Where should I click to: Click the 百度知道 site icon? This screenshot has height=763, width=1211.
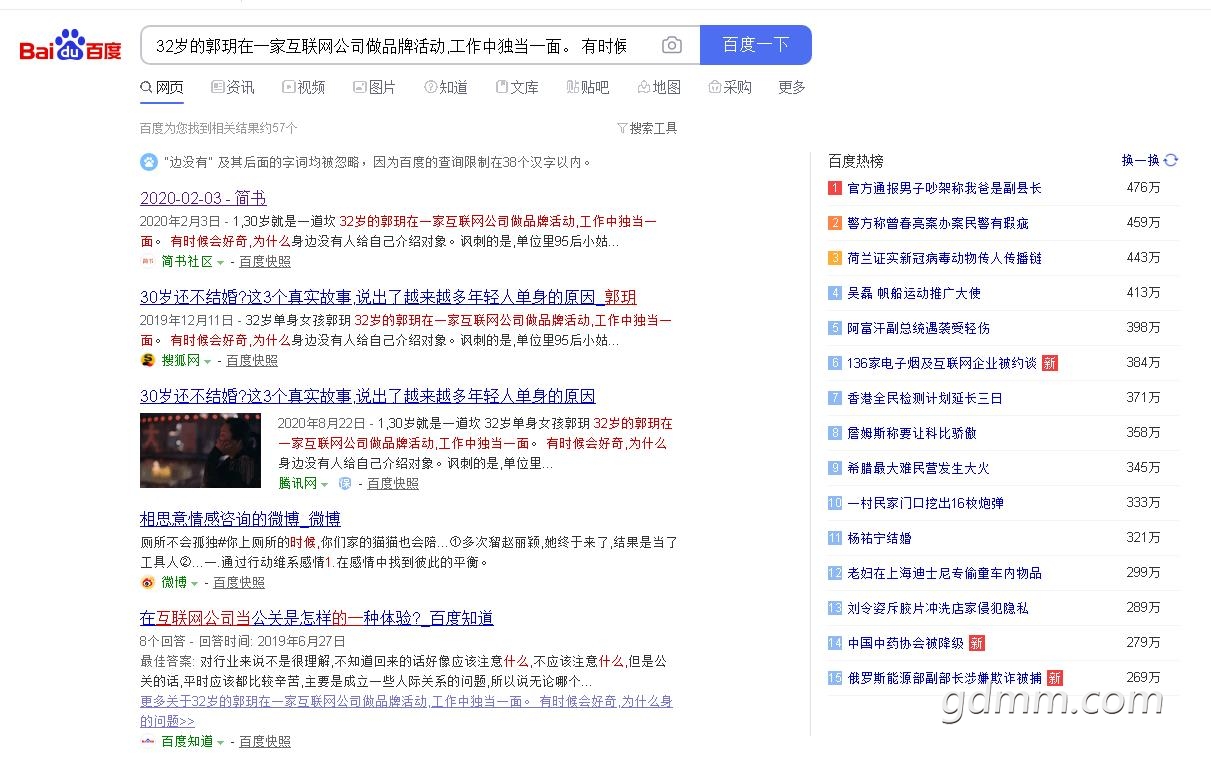click(x=147, y=741)
